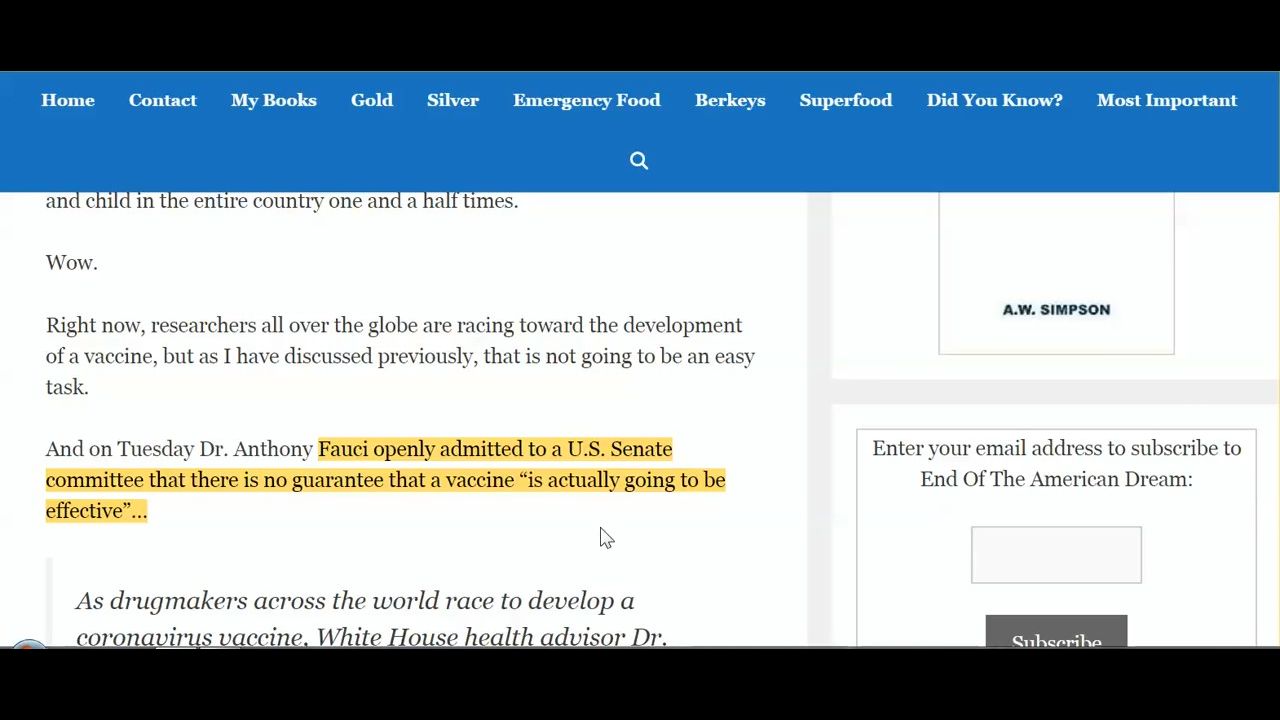Viewport: 1280px width, 720px height.
Task: Click the 'Enter your email address' heading
Action: [1056, 463]
